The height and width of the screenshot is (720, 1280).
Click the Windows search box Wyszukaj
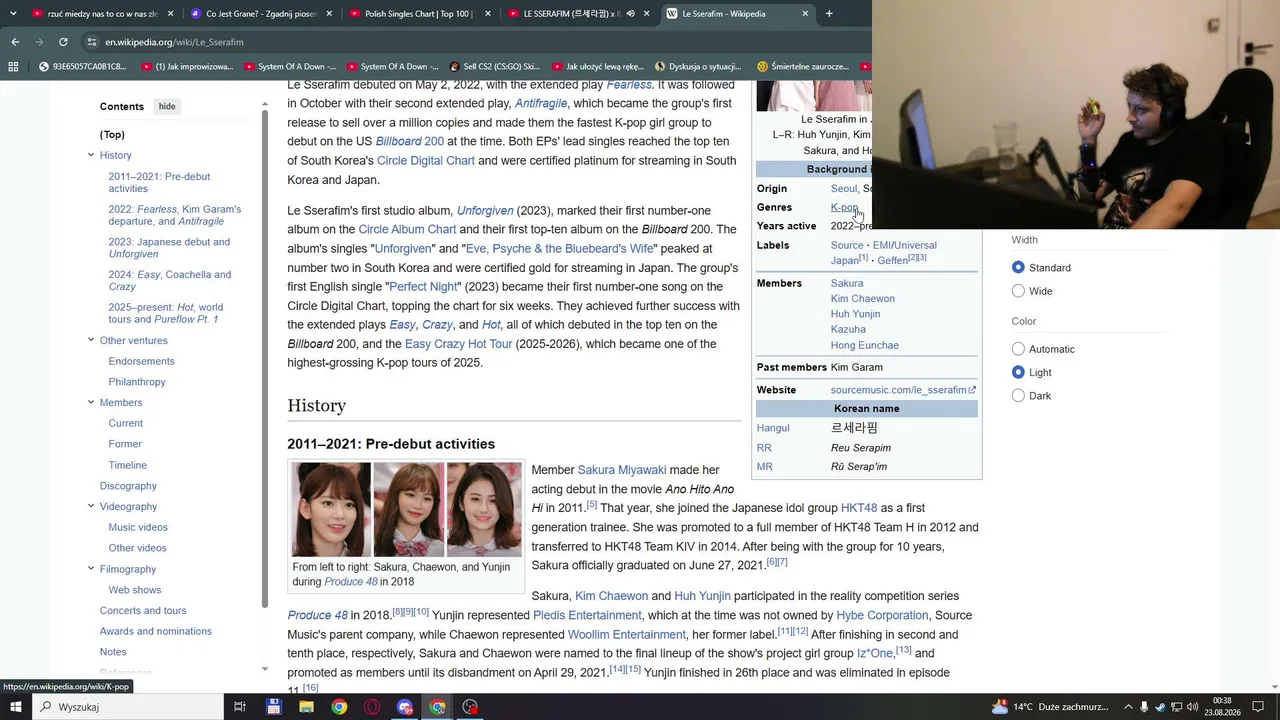coord(128,707)
